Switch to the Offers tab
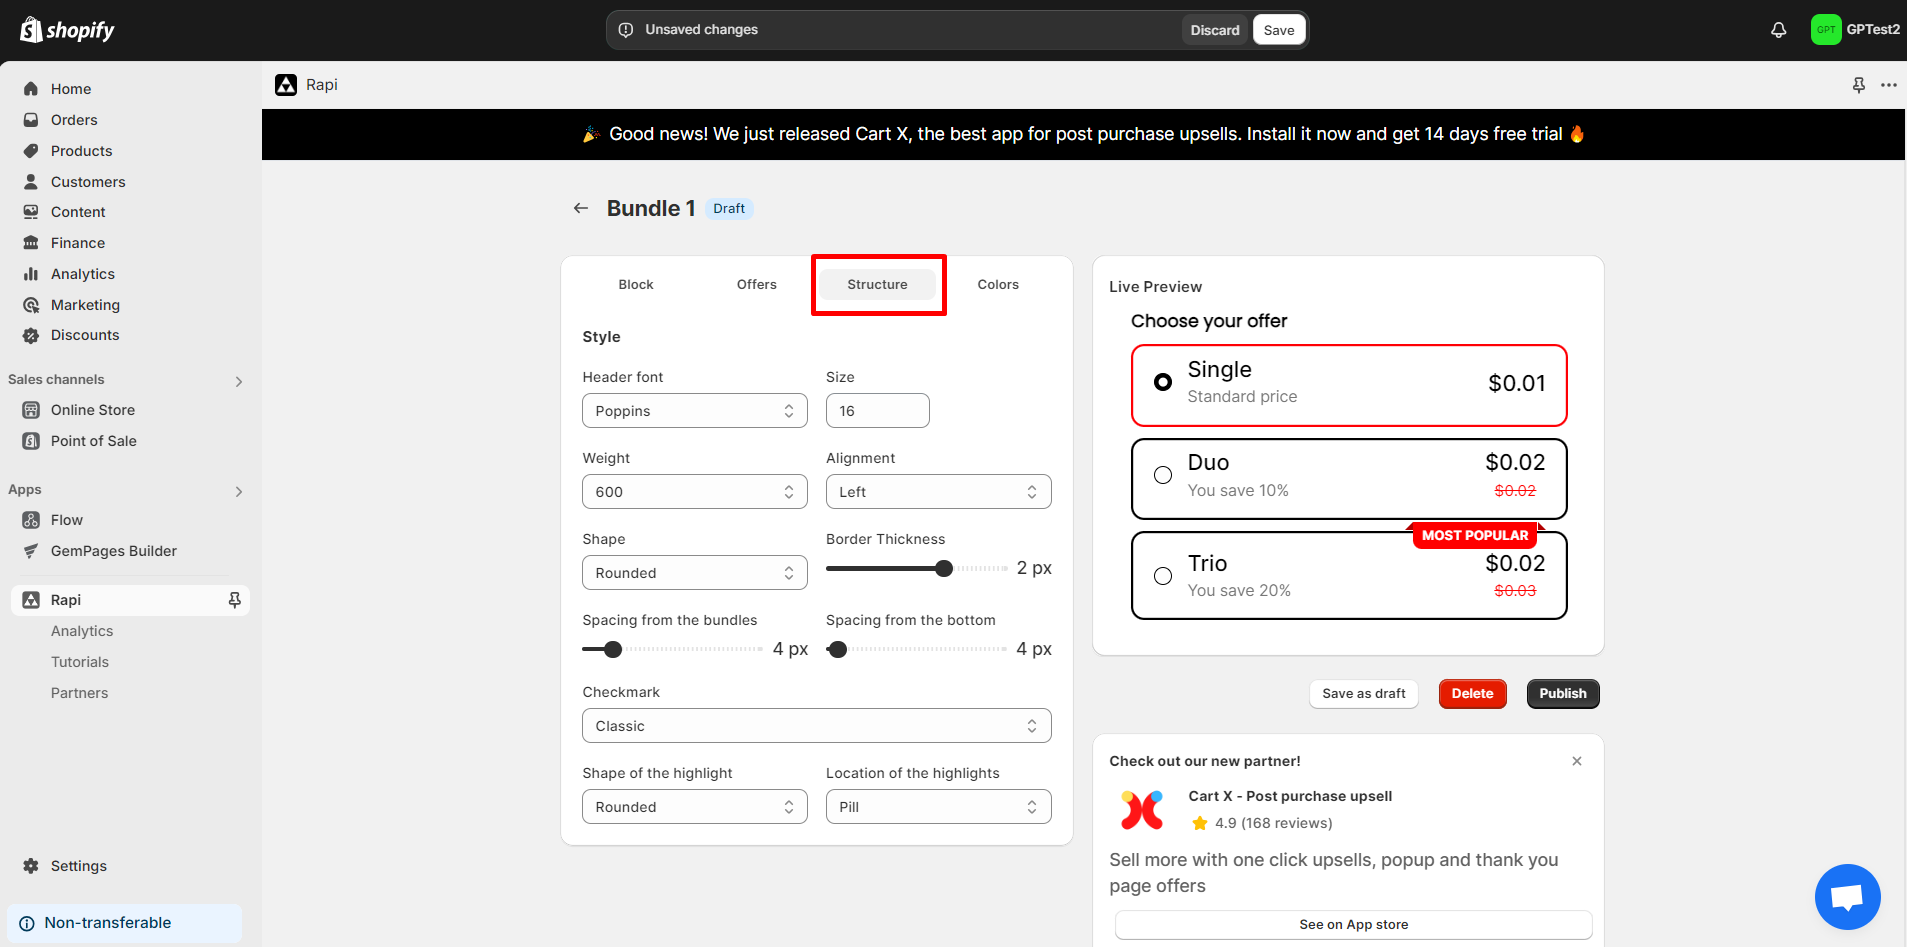The height and width of the screenshot is (947, 1907). pos(756,285)
